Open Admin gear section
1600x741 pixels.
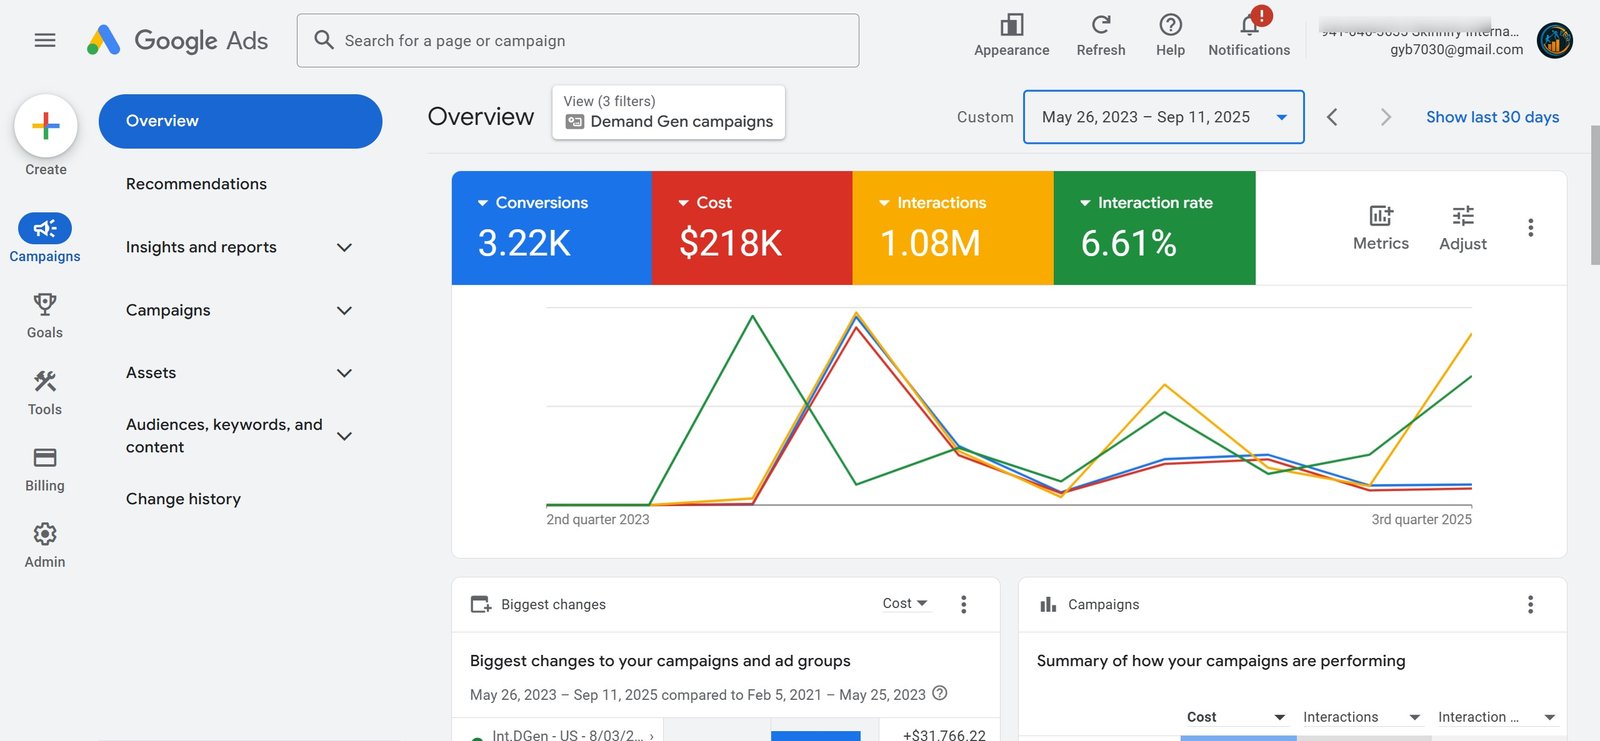click(x=45, y=545)
